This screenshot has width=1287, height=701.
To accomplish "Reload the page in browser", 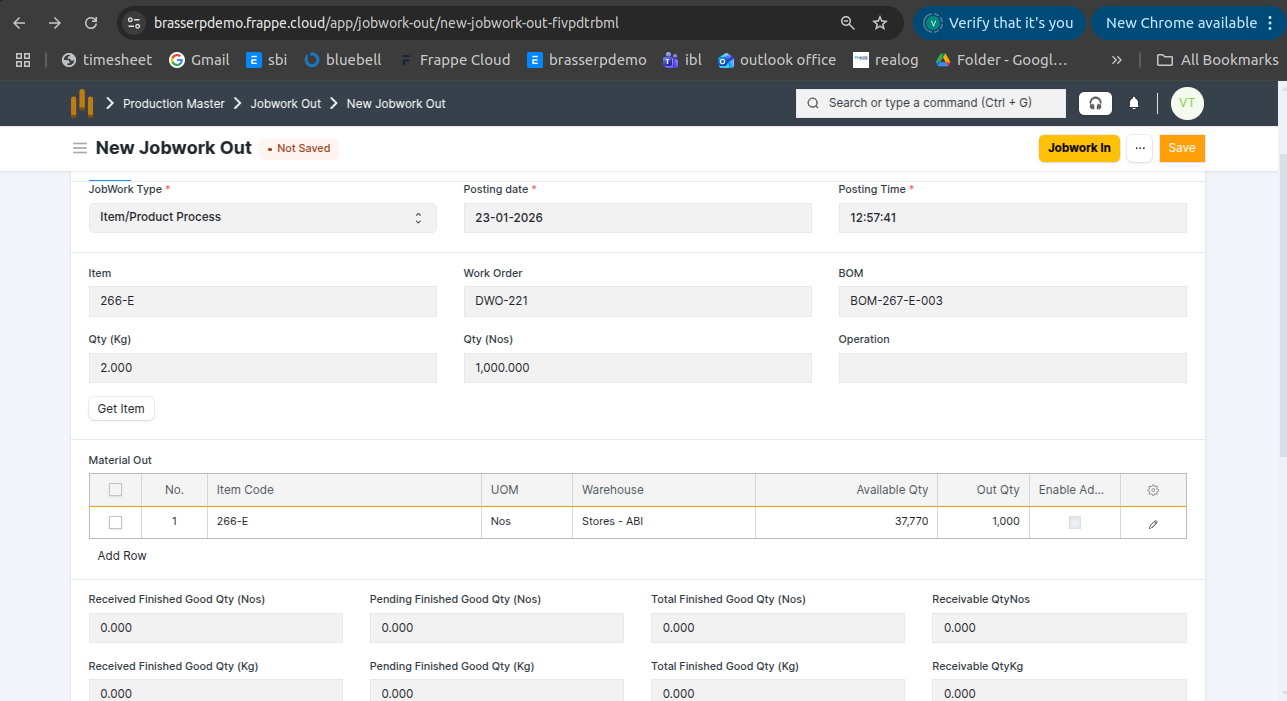I will tap(91, 23).
